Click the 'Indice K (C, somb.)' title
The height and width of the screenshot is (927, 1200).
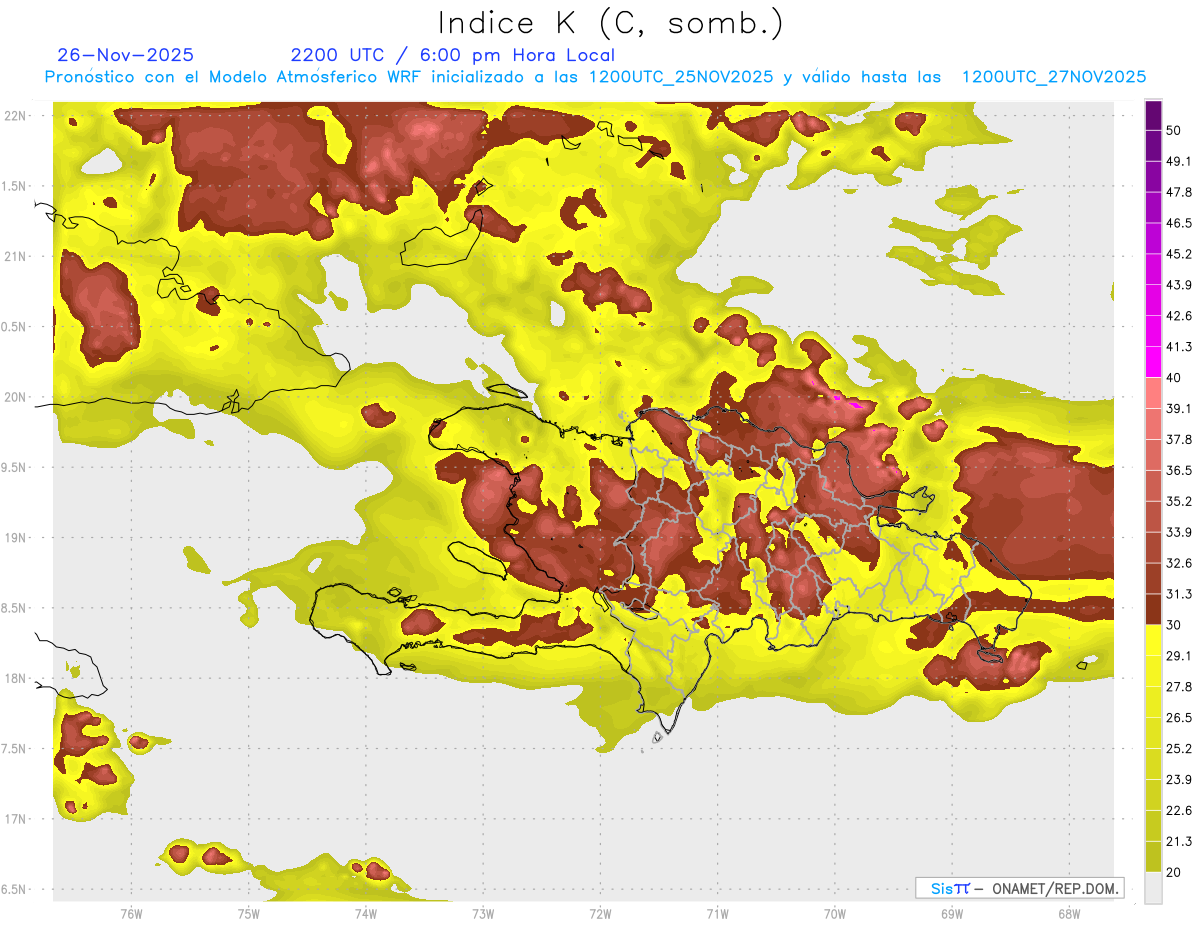[610, 22]
